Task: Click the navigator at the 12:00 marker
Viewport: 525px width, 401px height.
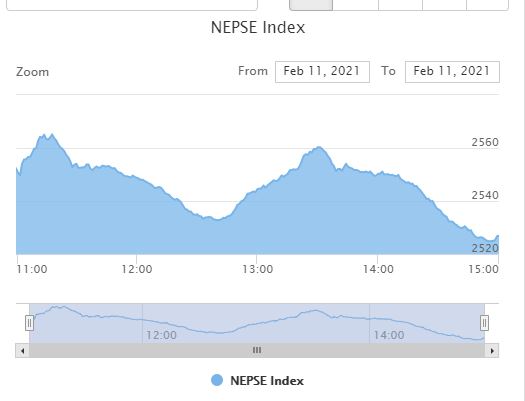Action: click(143, 323)
